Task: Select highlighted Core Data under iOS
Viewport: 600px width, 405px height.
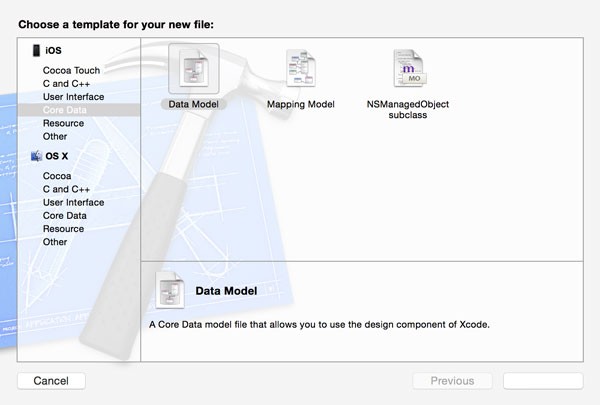Action: pyautogui.click(x=79, y=110)
